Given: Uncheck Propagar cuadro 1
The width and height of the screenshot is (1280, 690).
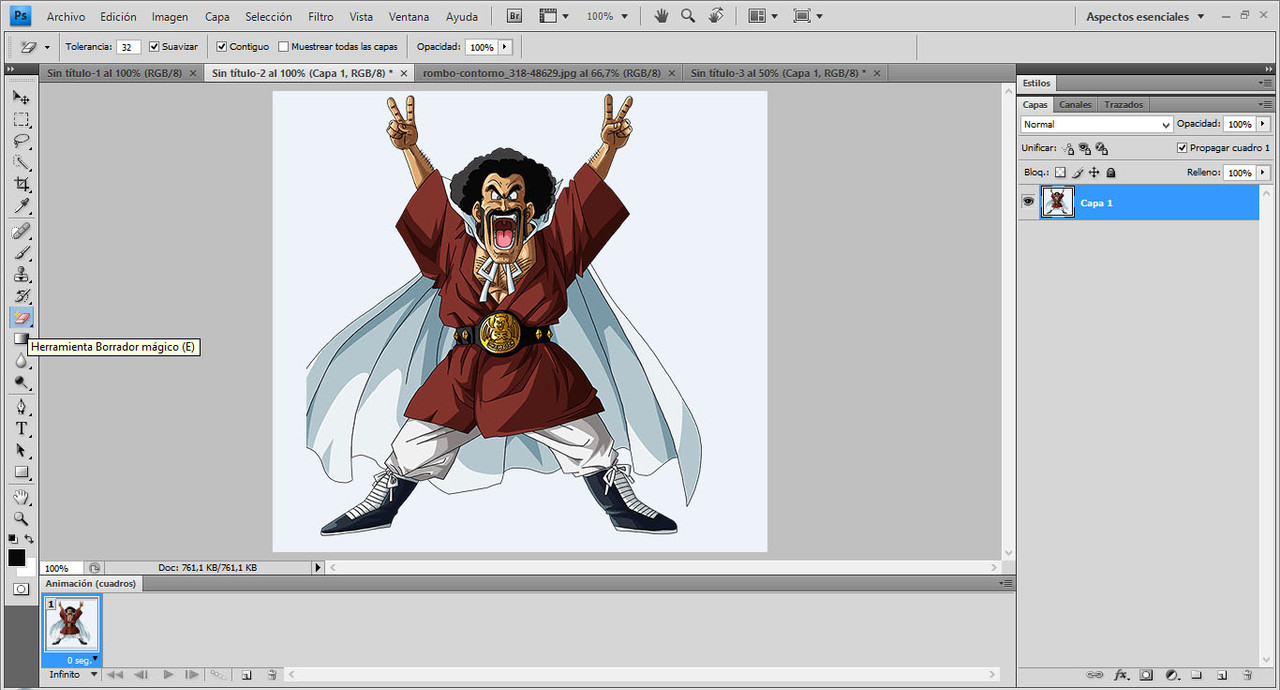Looking at the screenshot, I should [x=1182, y=148].
